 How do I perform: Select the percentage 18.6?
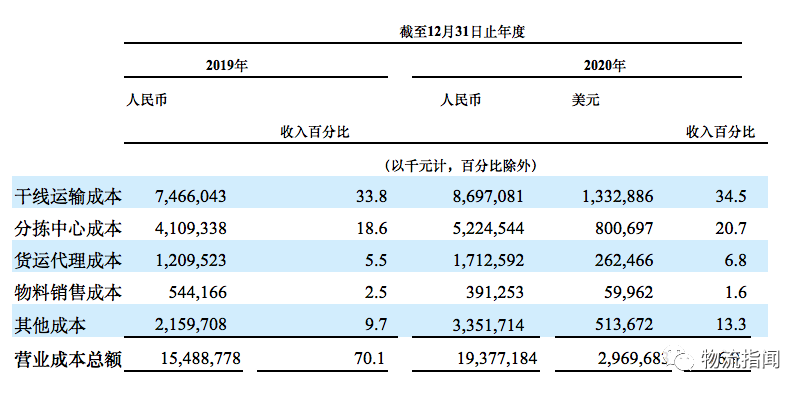[372, 228]
